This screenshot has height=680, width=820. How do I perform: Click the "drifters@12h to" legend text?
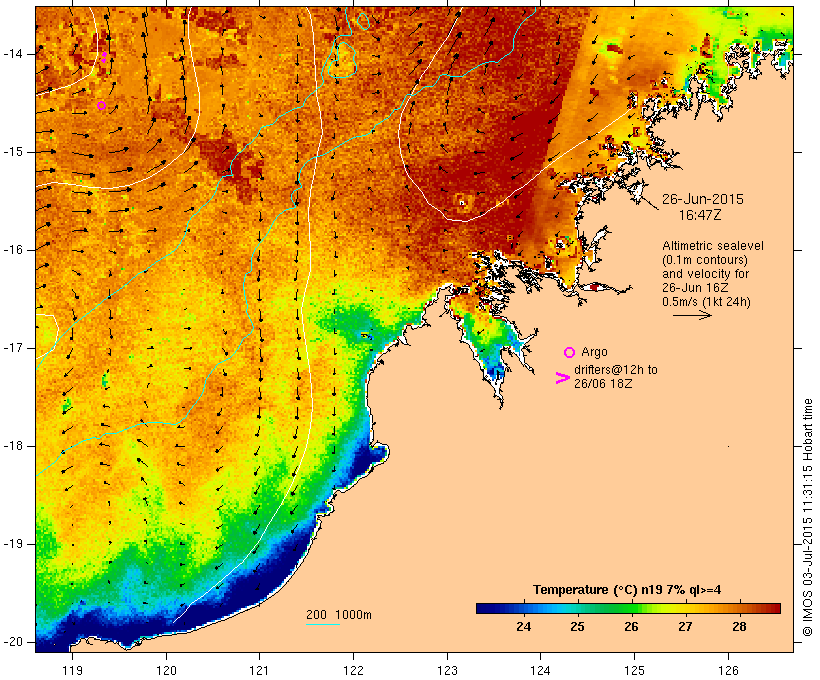[616, 370]
